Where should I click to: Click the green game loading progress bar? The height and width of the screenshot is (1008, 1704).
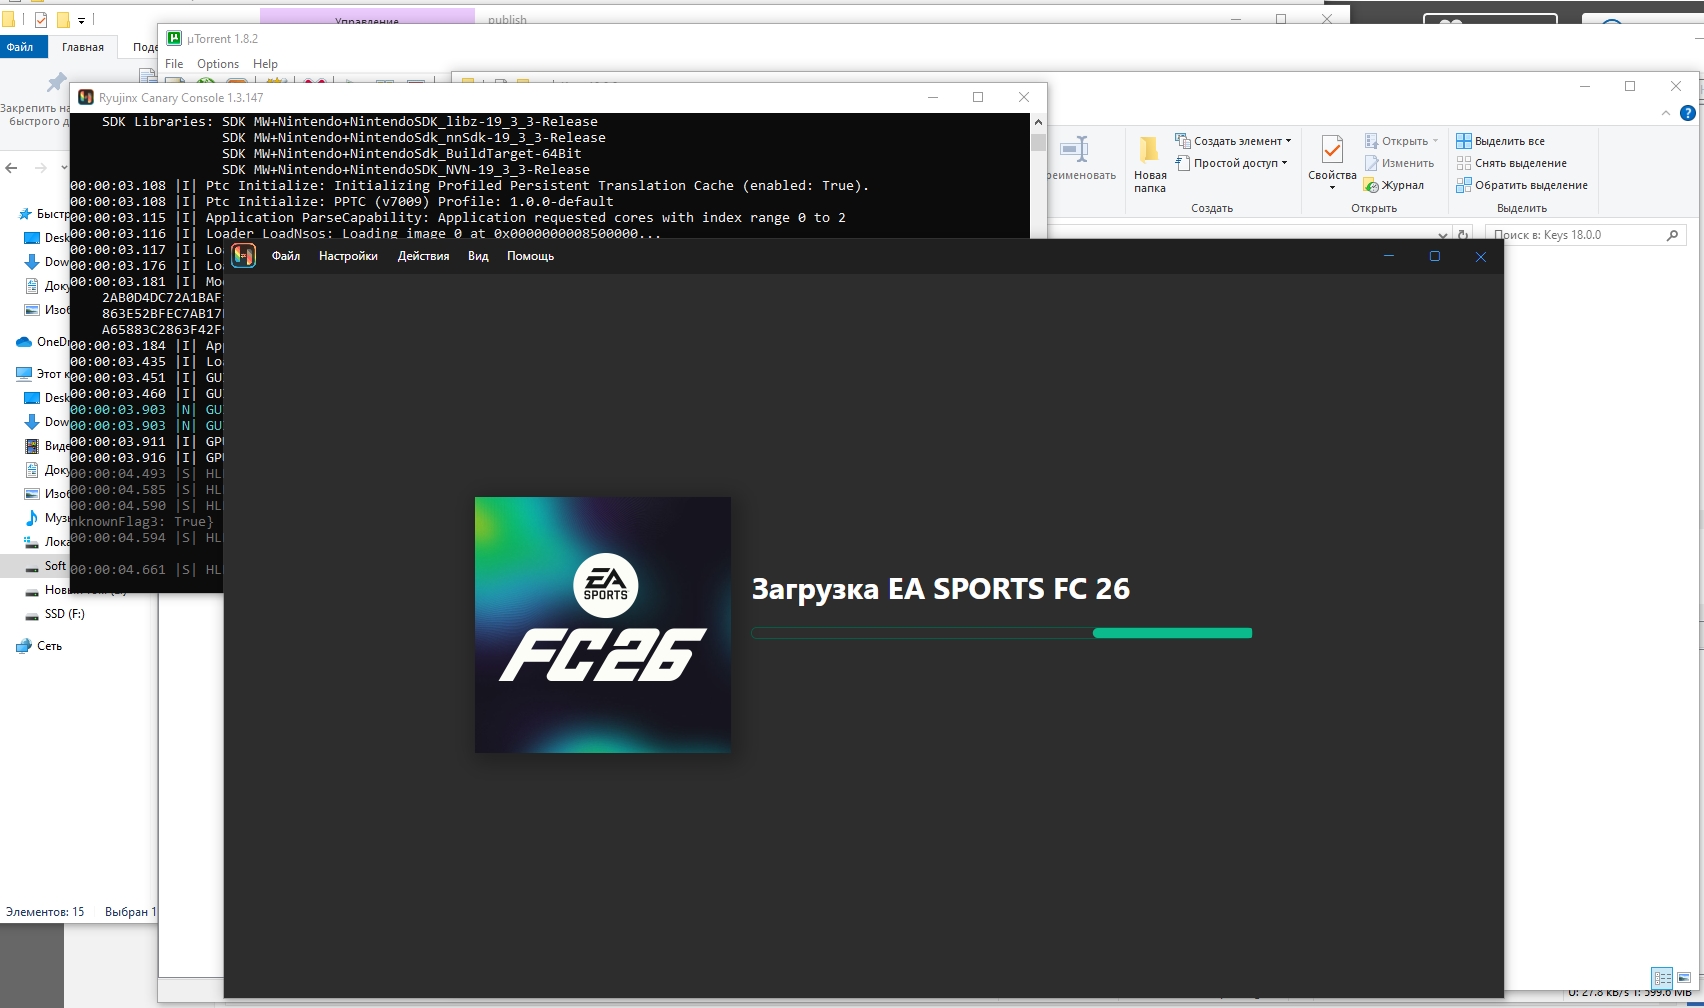tap(1001, 633)
